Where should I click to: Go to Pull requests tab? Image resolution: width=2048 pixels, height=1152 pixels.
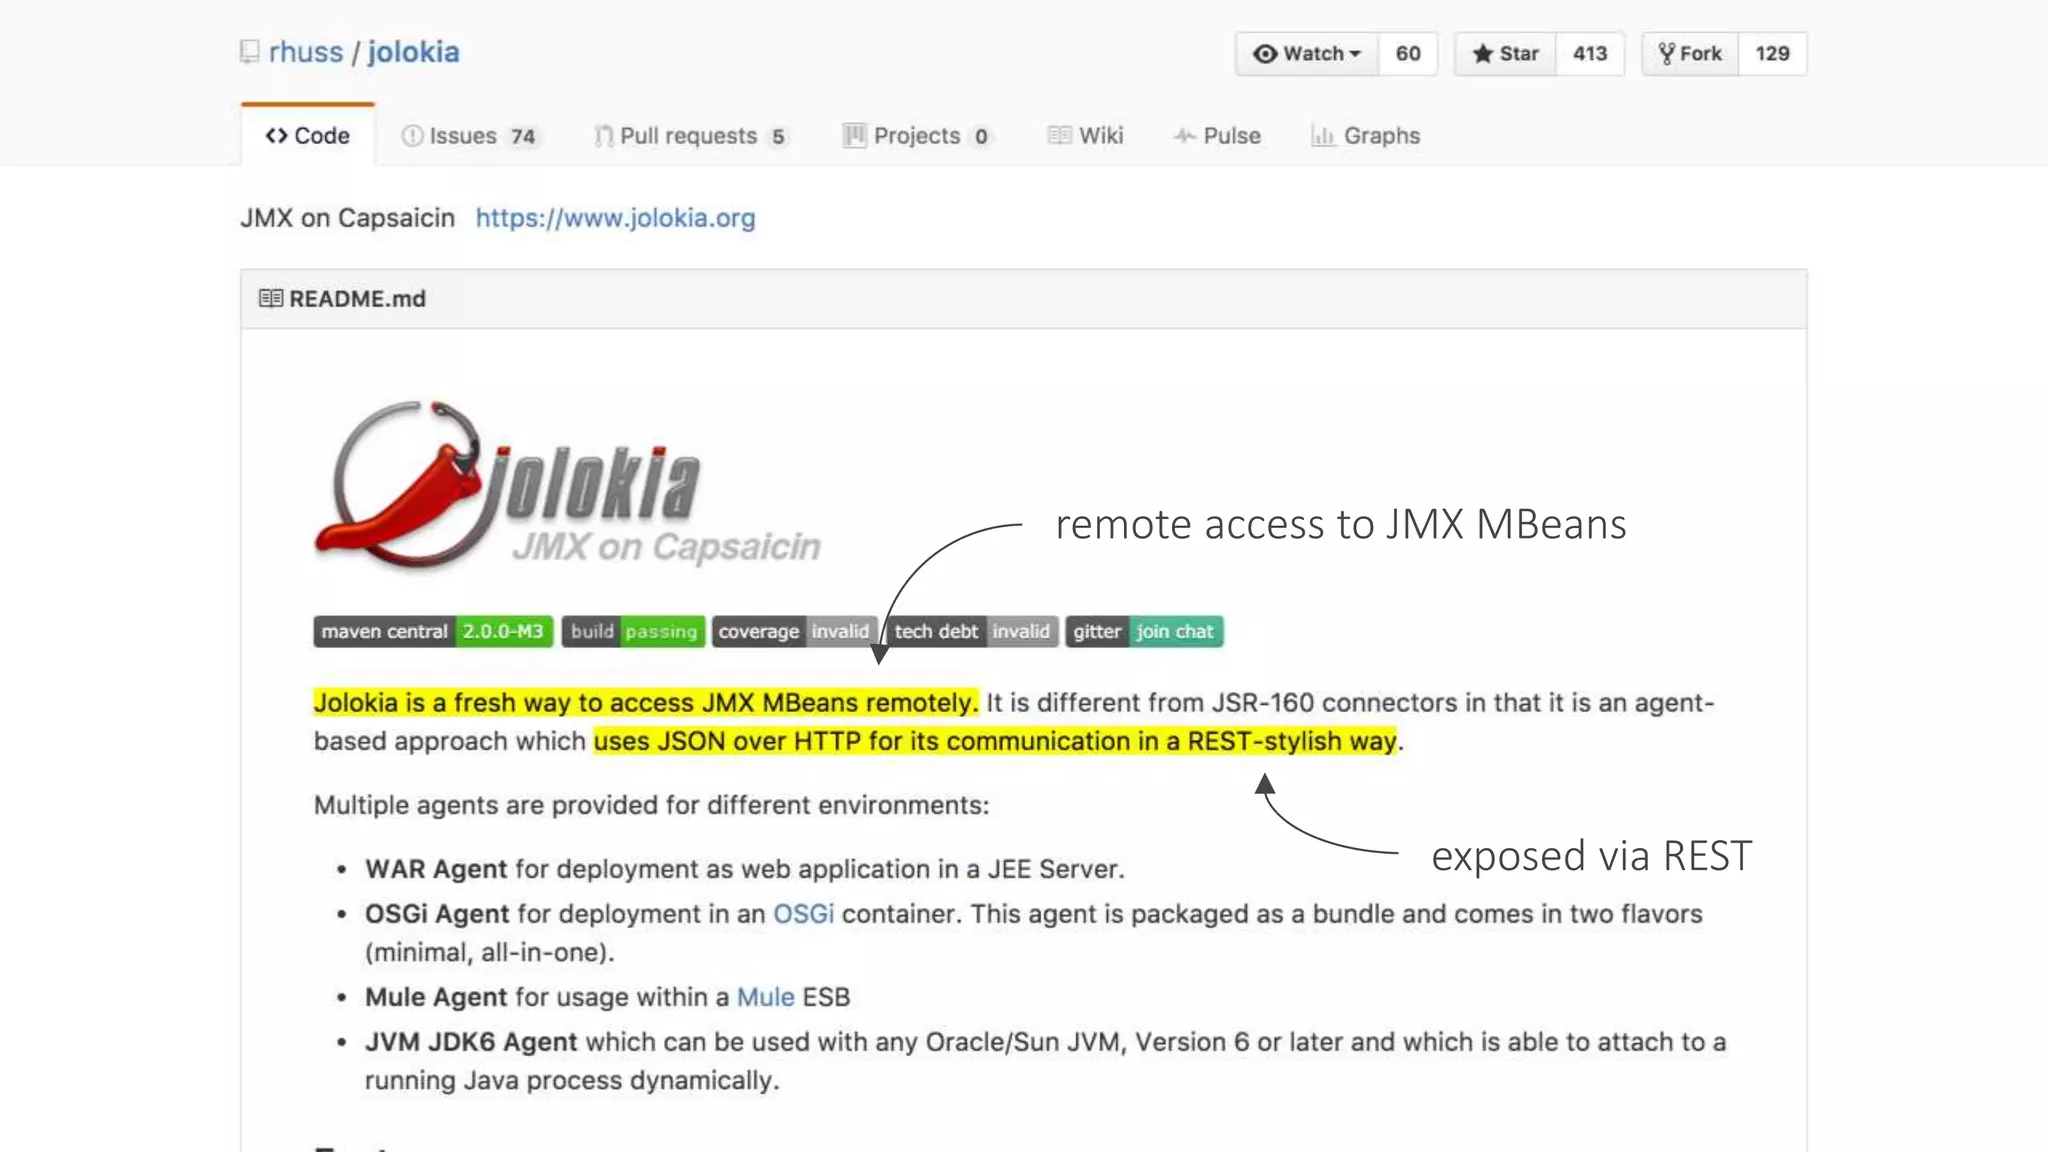(x=690, y=136)
